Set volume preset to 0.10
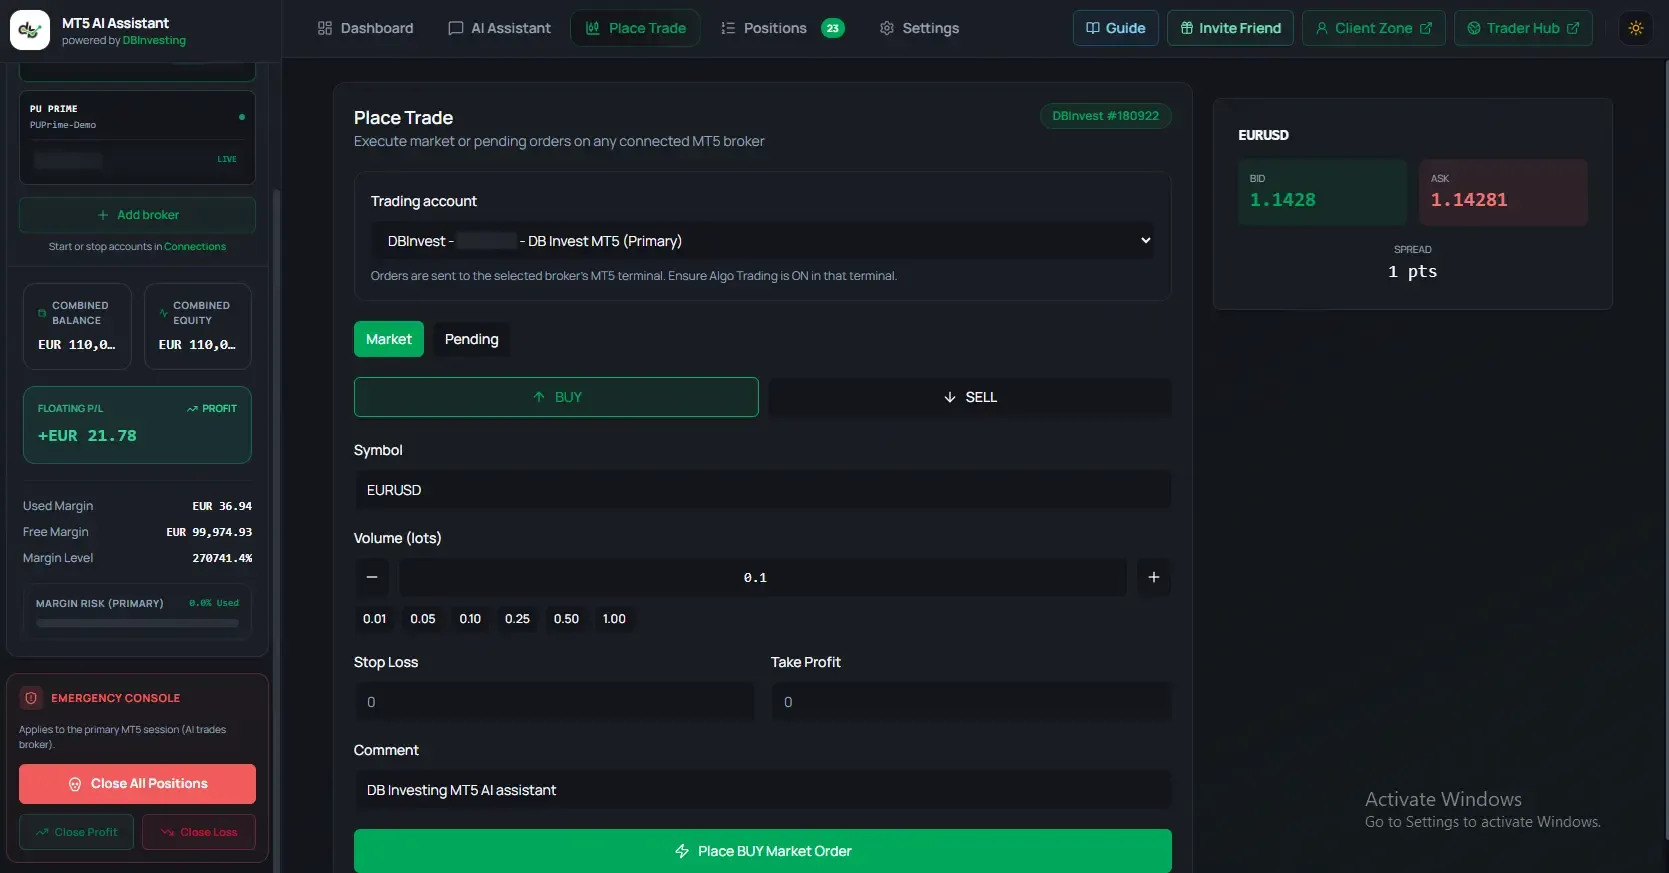 470,619
